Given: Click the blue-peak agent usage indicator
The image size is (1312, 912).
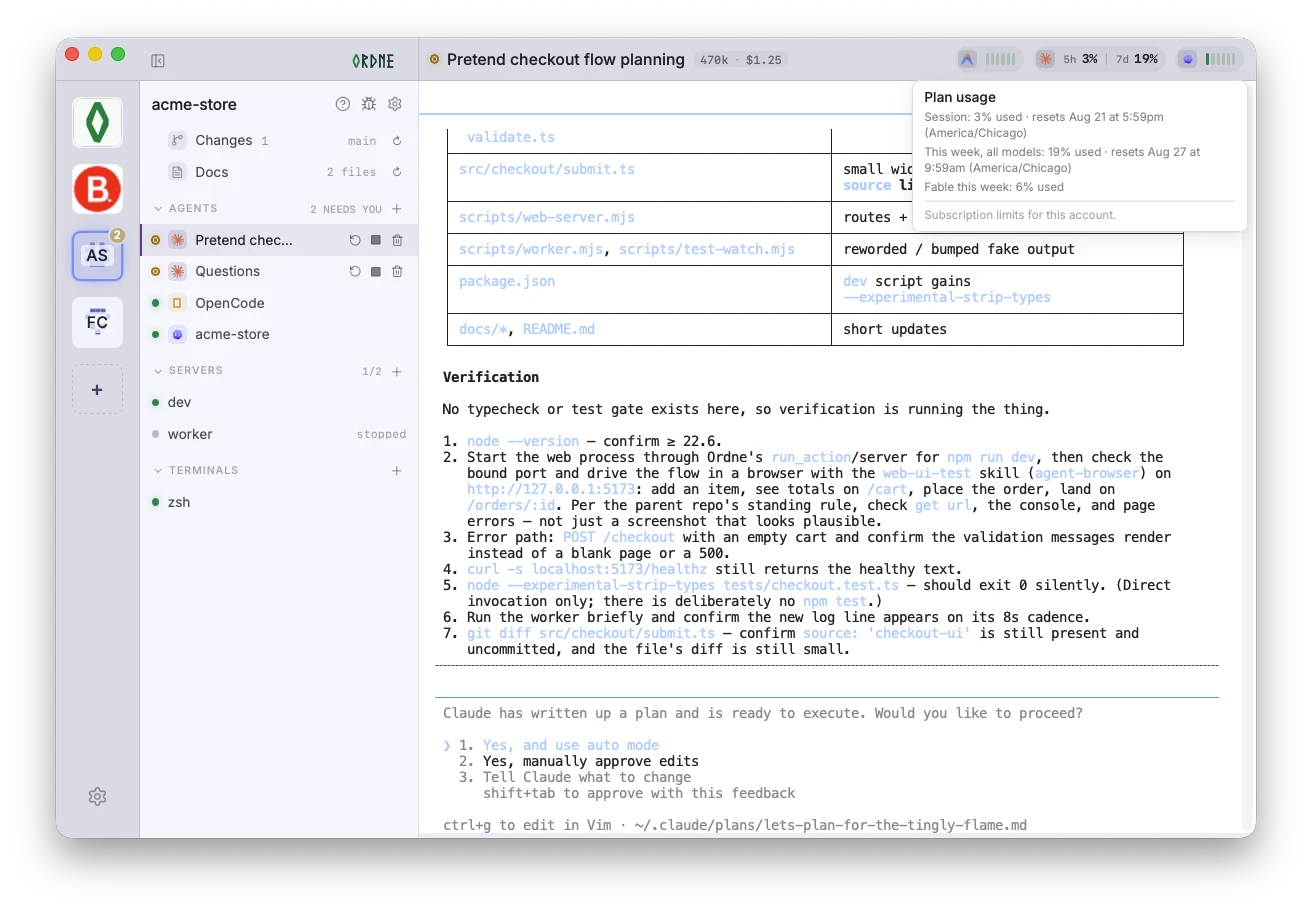Looking at the screenshot, I should 989,59.
